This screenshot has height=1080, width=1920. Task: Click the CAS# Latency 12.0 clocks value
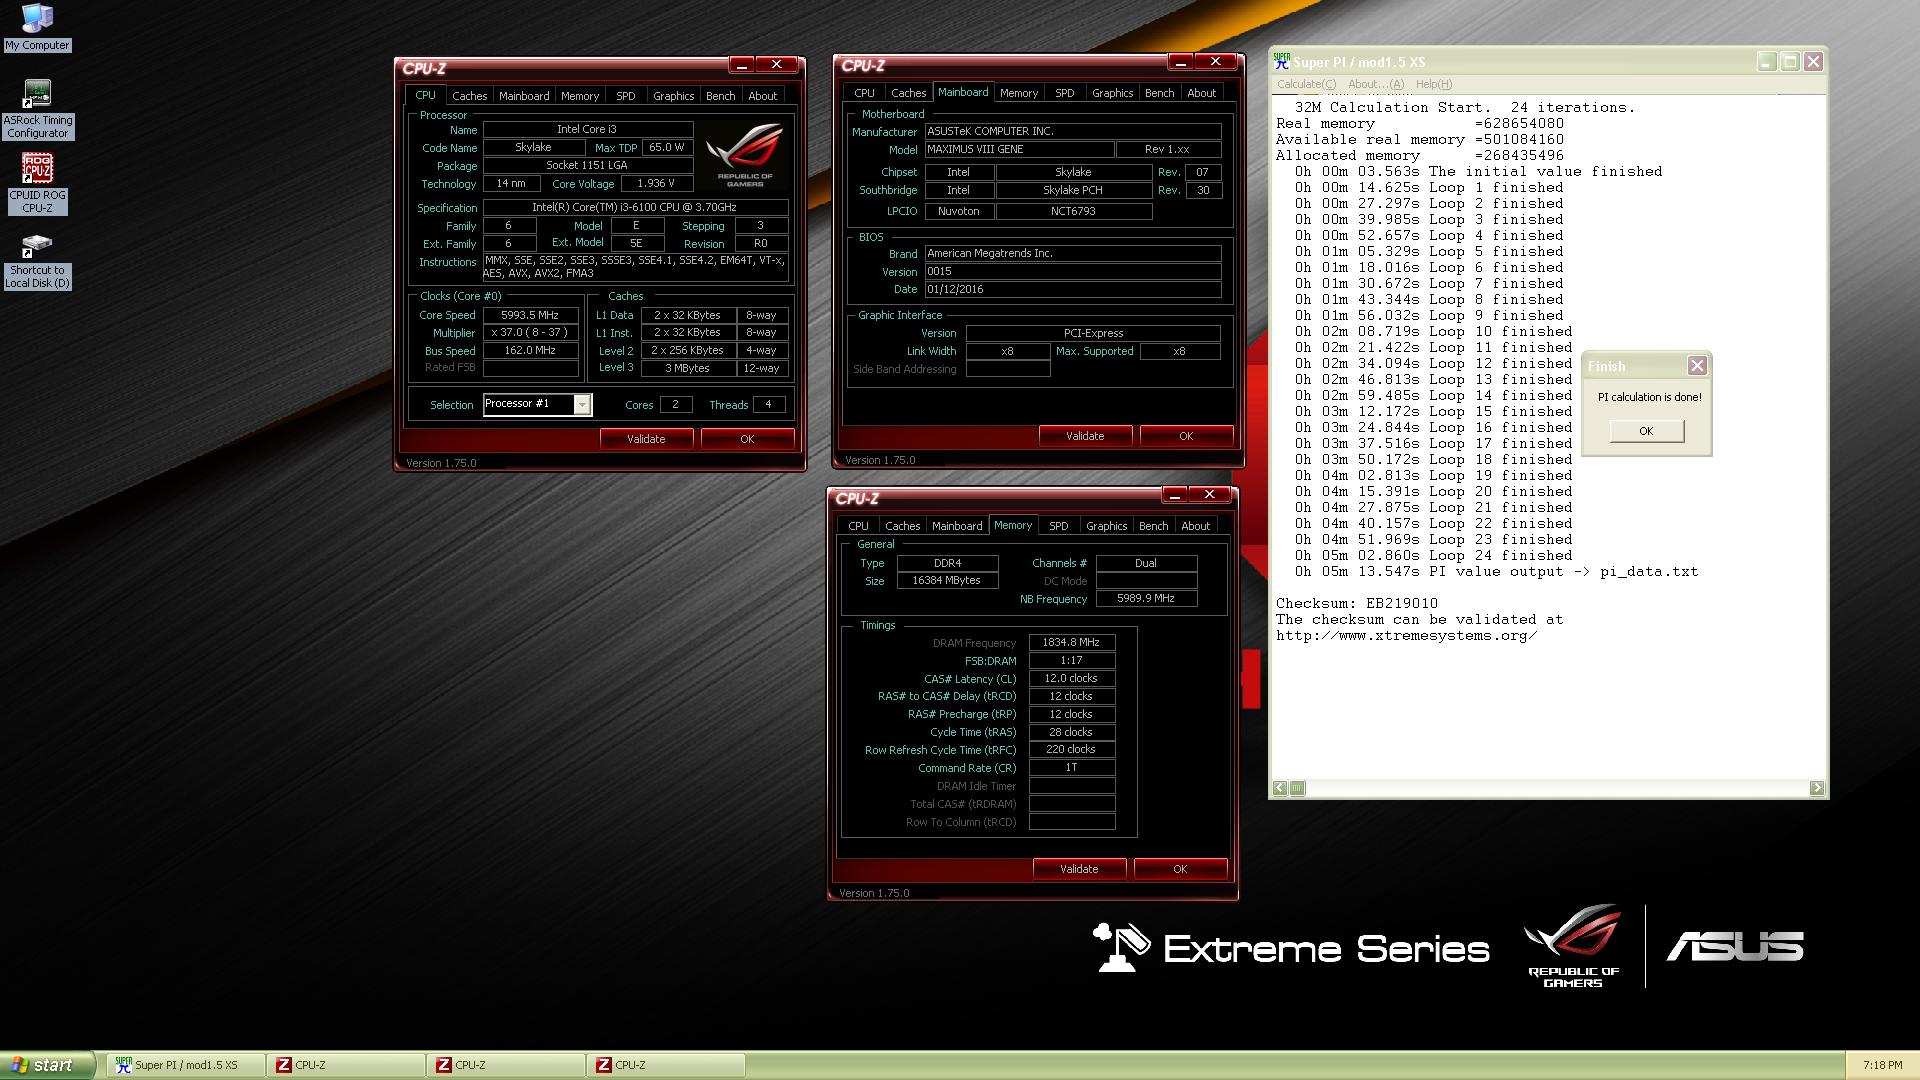tap(1071, 678)
